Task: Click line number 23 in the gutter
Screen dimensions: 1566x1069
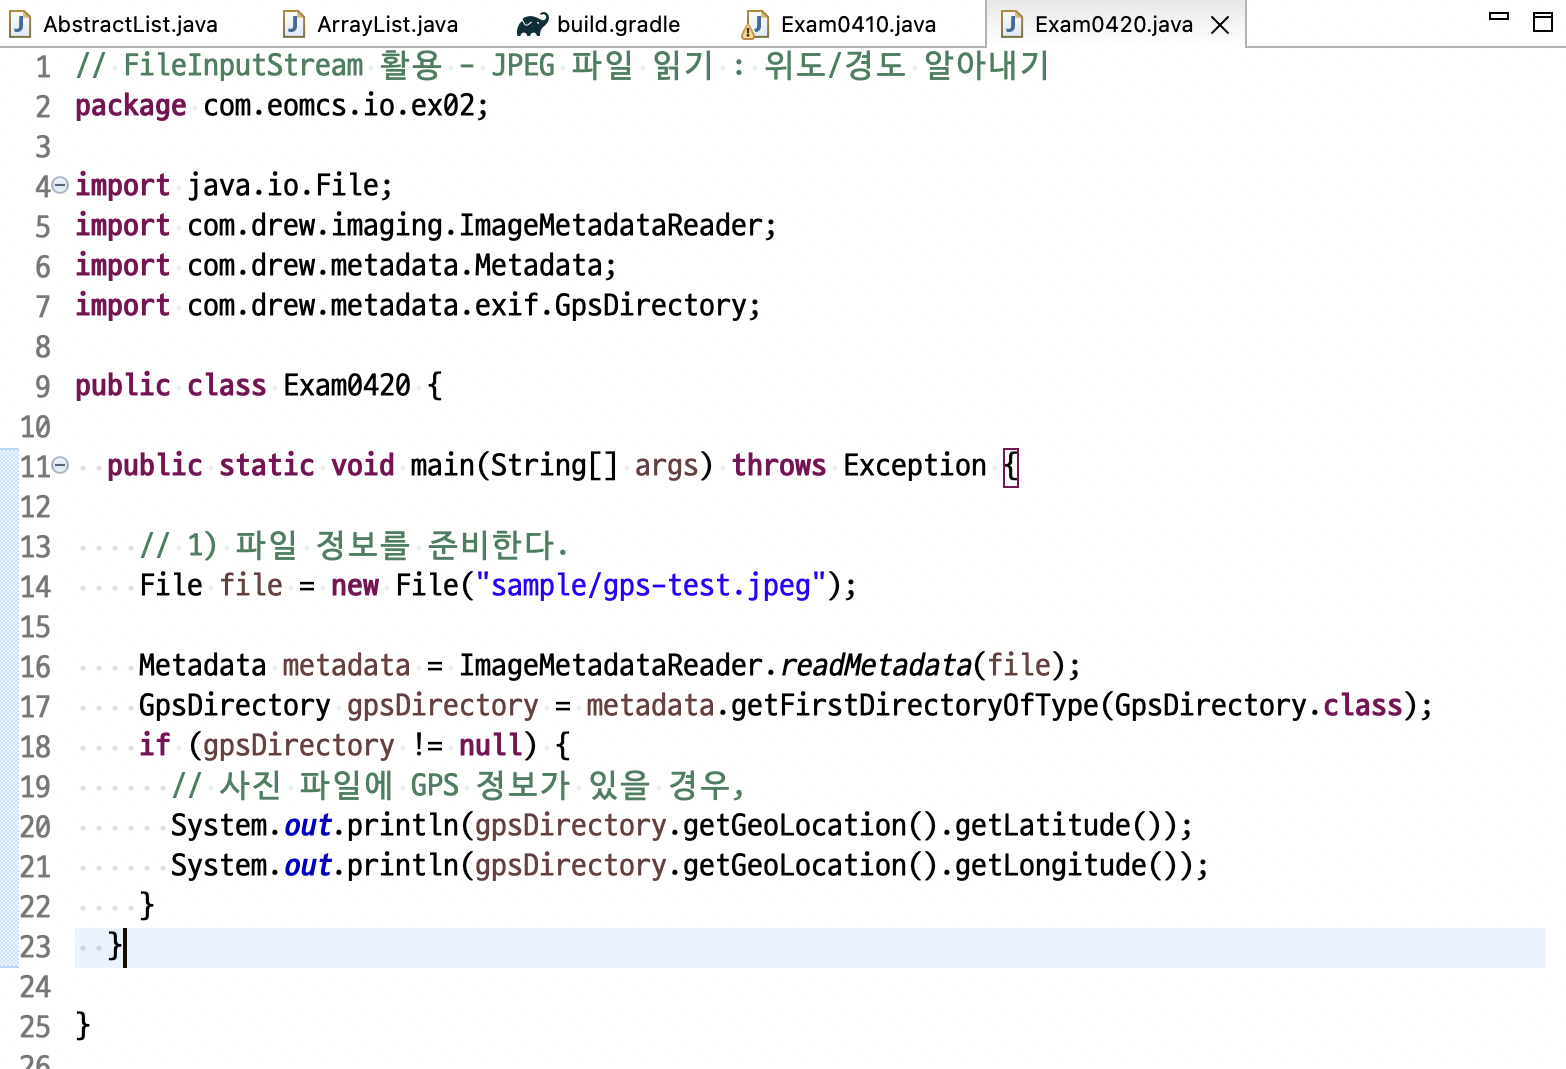Action: click(35, 947)
